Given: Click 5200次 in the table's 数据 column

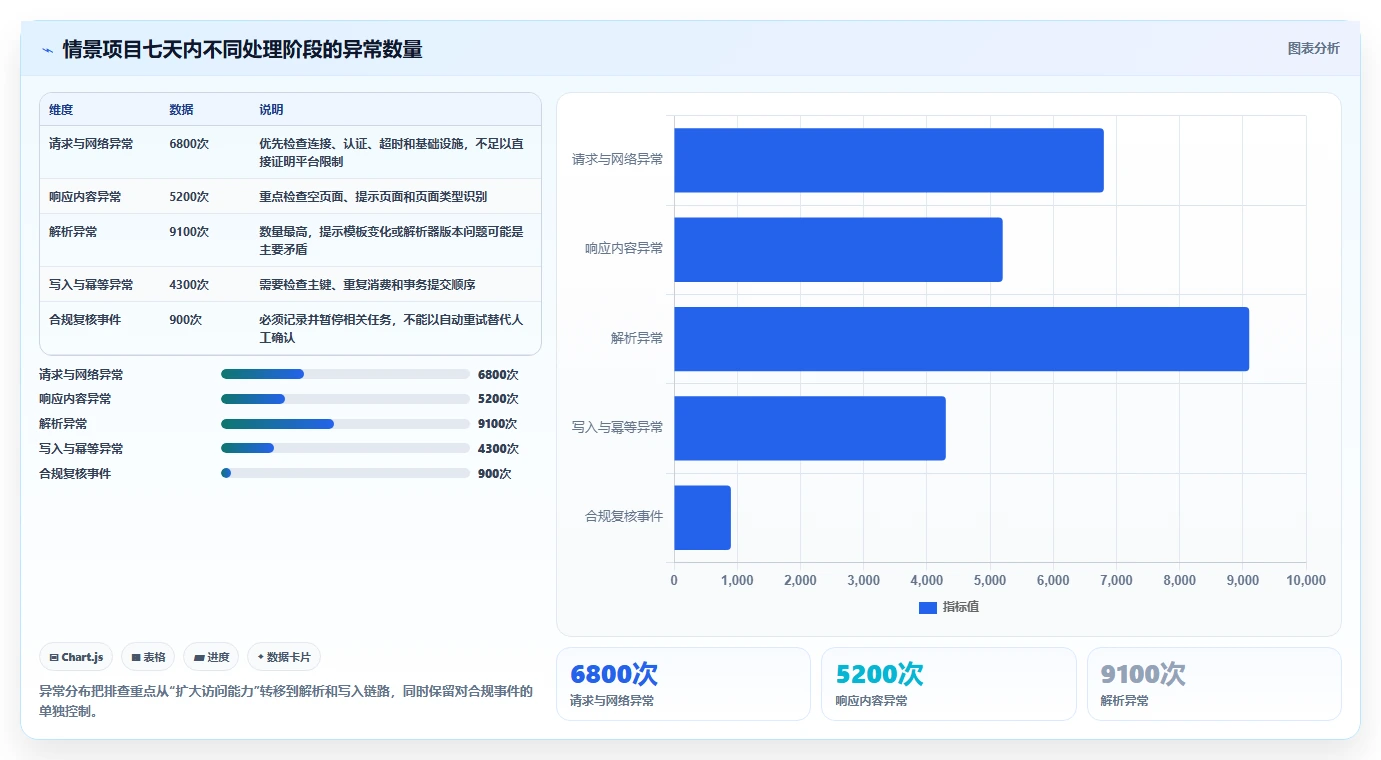Looking at the screenshot, I should click(x=189, y=197).
